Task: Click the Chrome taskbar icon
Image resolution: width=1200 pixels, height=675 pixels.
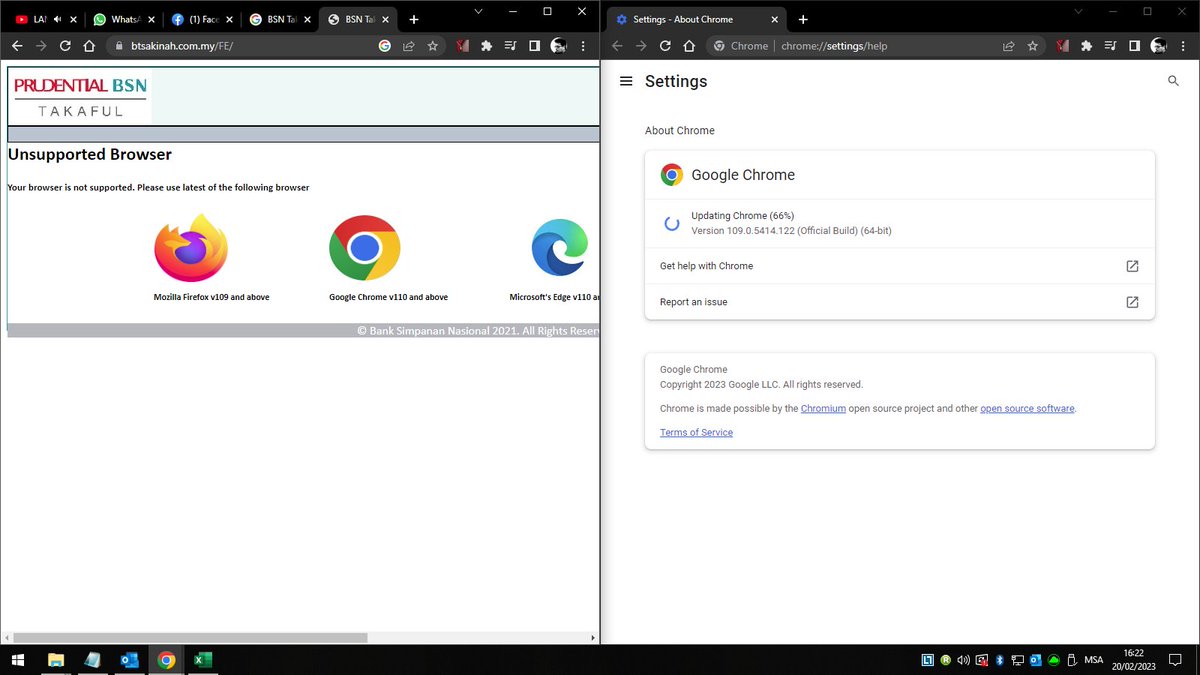Action: click(x=166, y=660)
